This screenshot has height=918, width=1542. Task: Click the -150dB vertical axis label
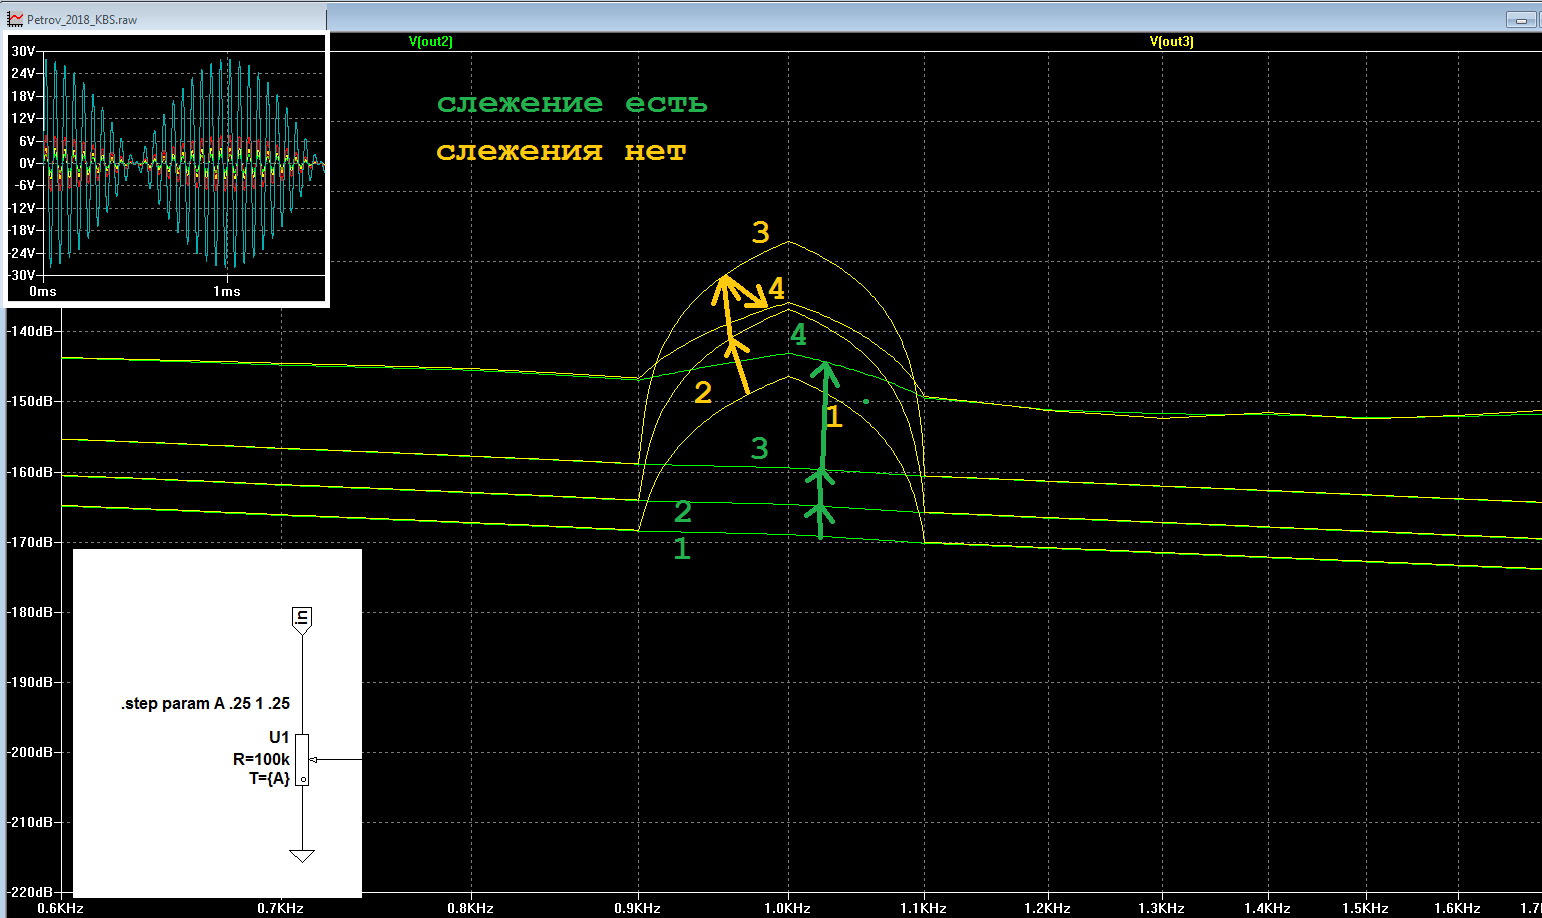[32, 401]
